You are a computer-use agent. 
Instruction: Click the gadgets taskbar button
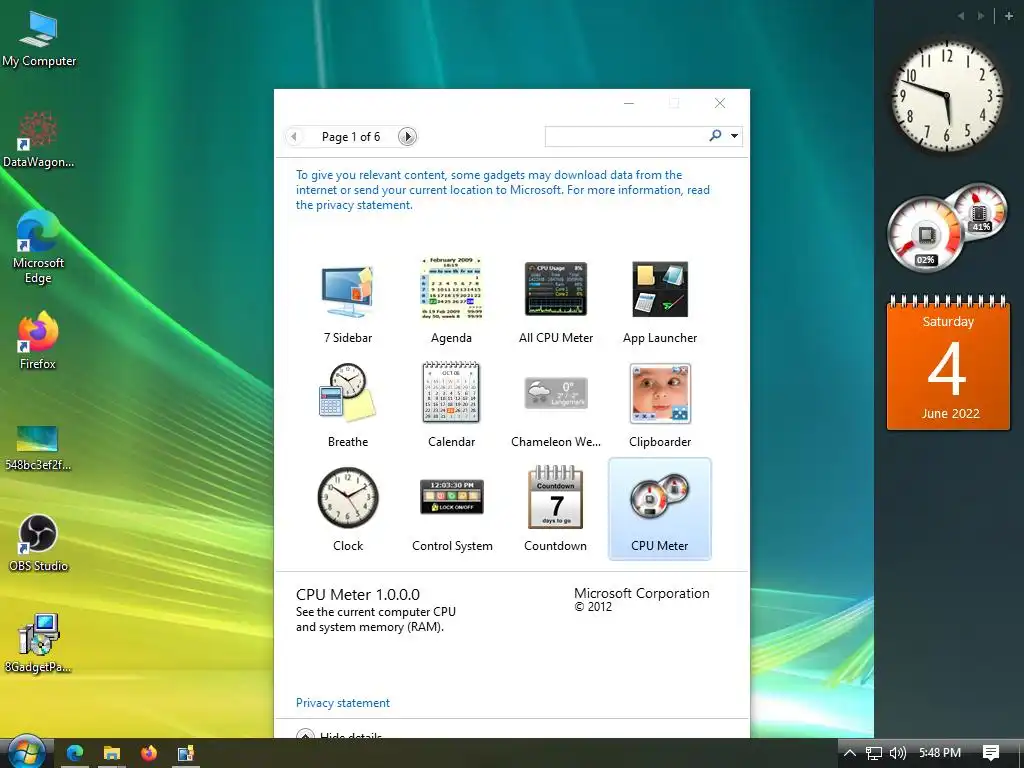coord(186,753)
